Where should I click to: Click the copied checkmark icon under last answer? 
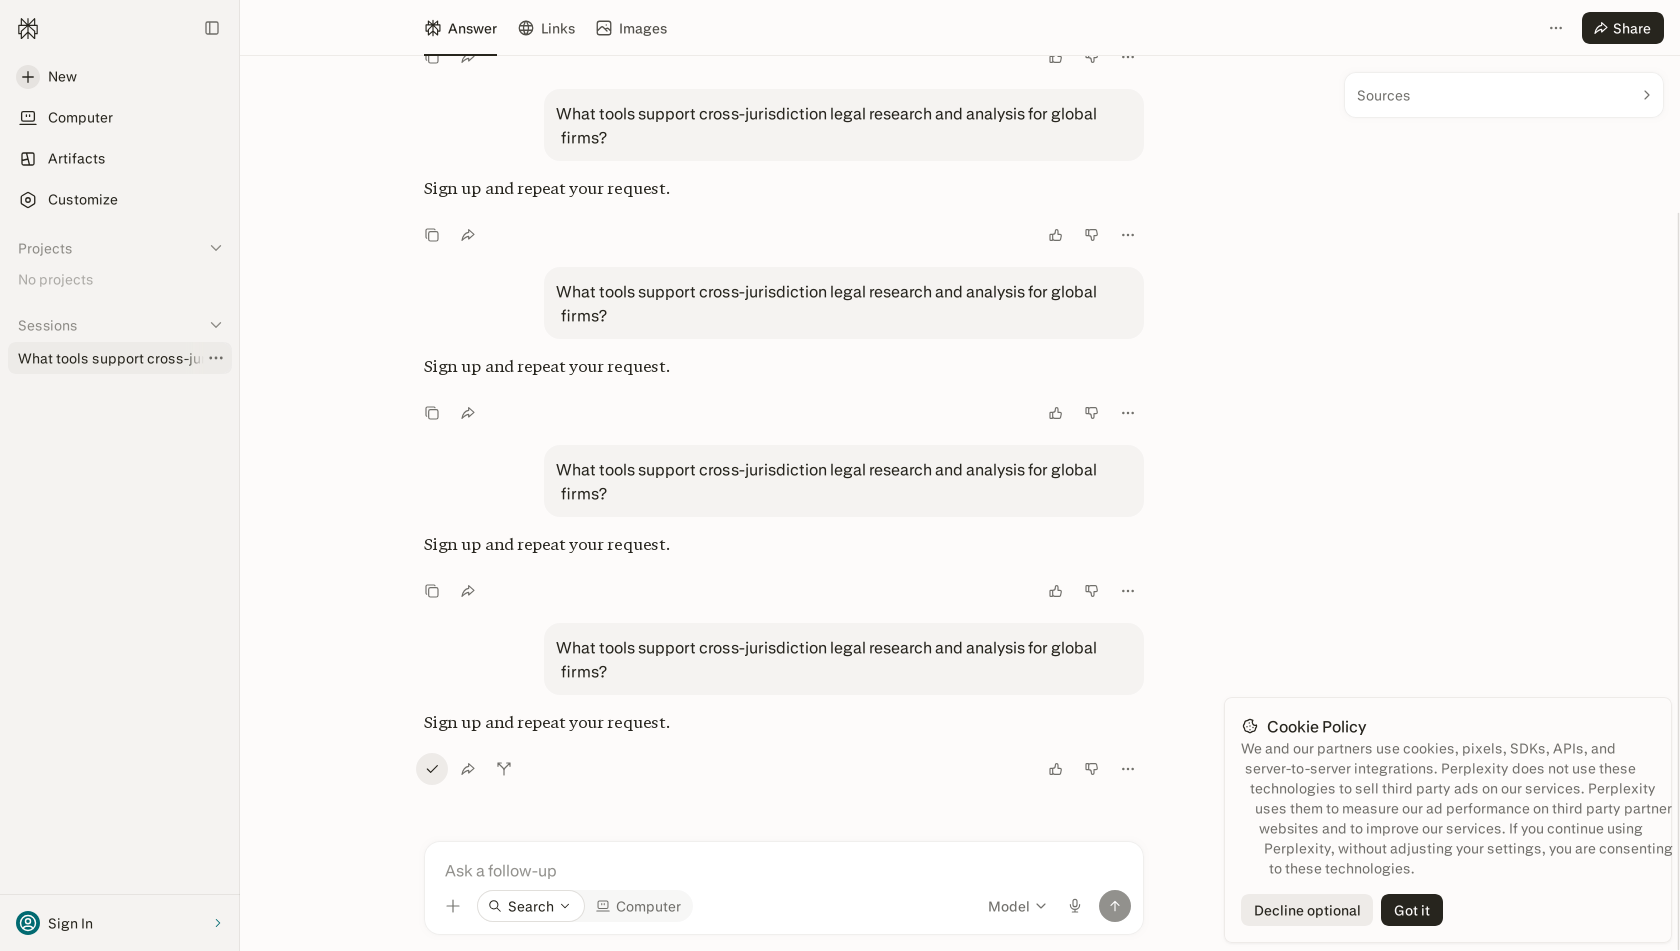(x=432, y=769)
